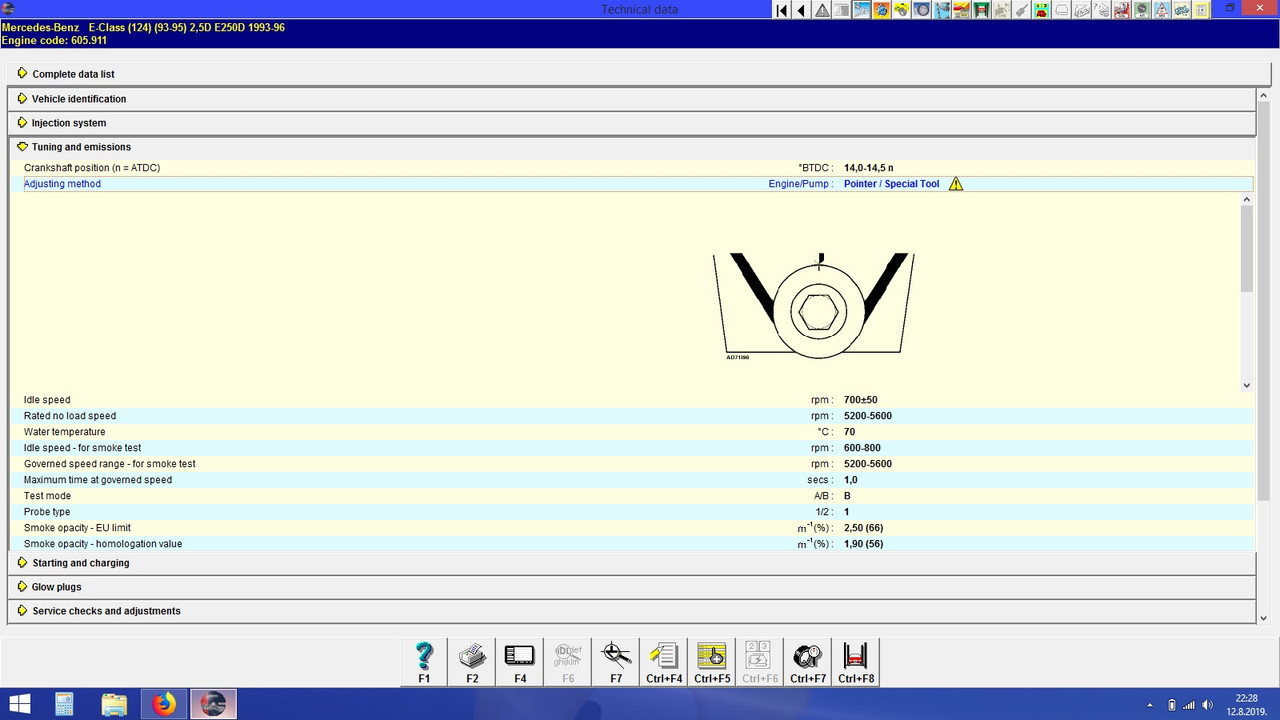This screenshot has width=1280, height=720.
Task: Open the Windows Start menu
Action: click(x=20, y=704)
